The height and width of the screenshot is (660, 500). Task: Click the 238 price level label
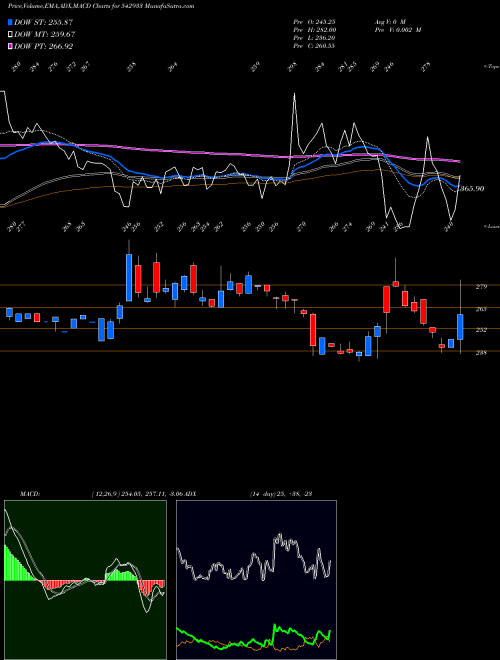[x=481, y=352]
